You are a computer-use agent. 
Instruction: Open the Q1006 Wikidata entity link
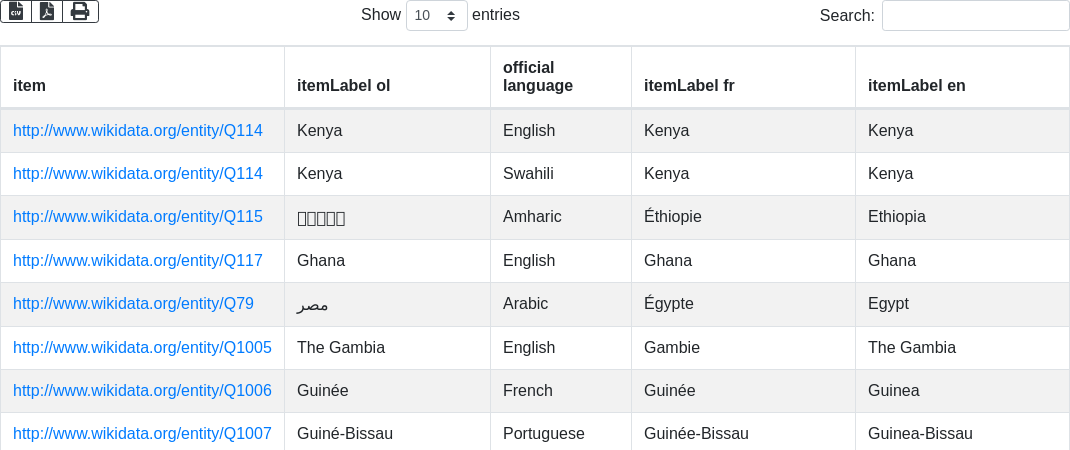(x=142, y=391)
